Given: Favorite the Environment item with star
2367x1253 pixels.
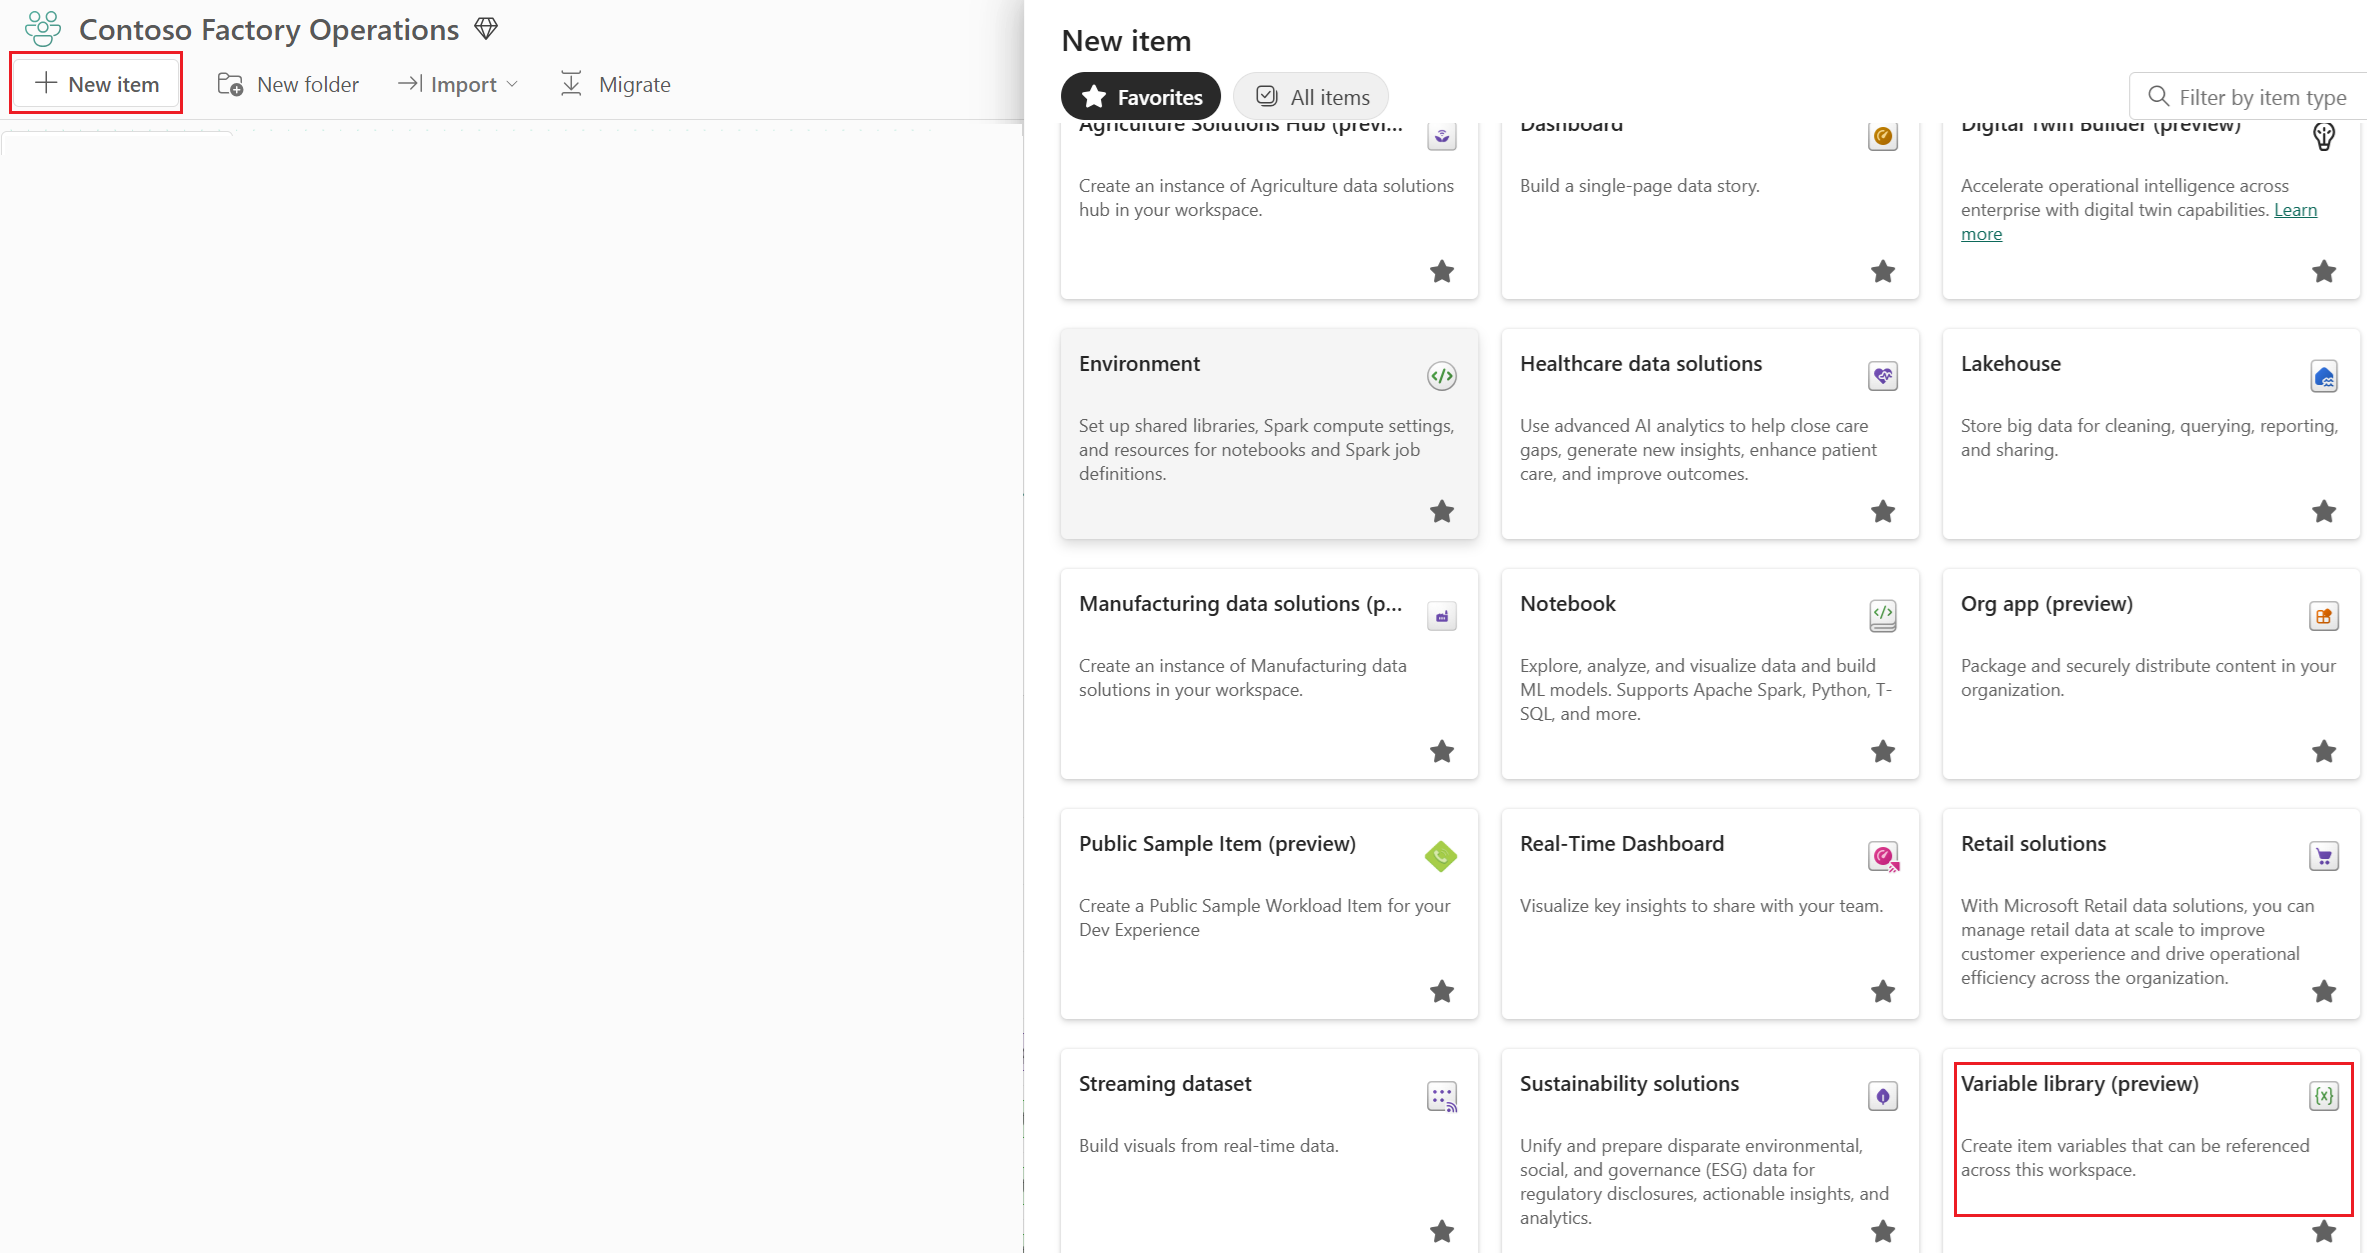Looking at the screenshot, I should 1441,511.
